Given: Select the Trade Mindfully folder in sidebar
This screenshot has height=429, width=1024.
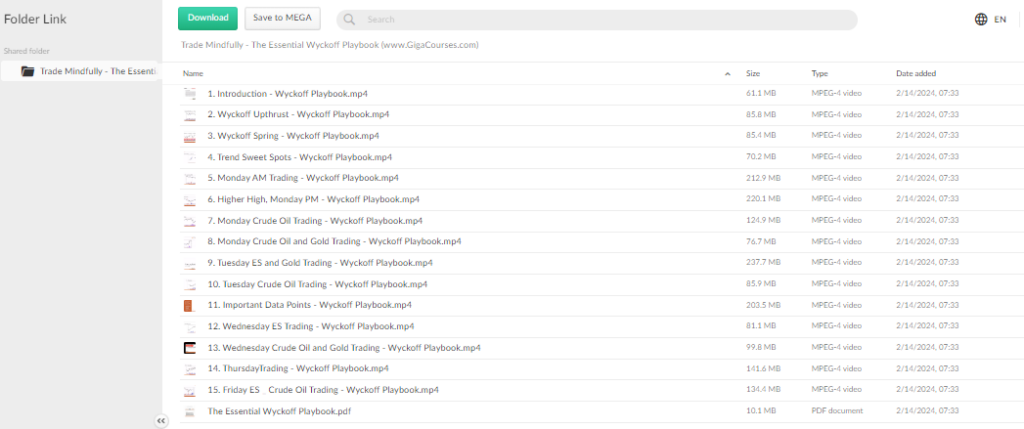Looking at the screenshot, I should pos(97,71).
